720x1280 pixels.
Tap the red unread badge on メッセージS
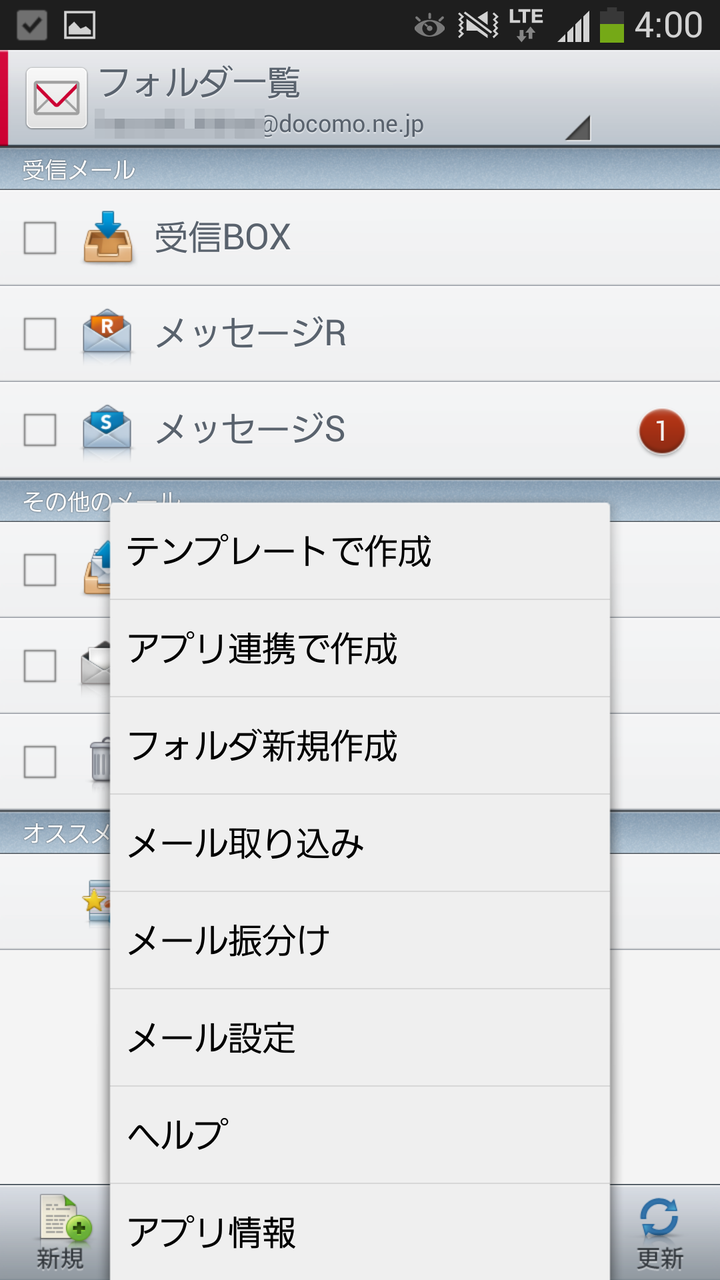click(x=661, y=432)
